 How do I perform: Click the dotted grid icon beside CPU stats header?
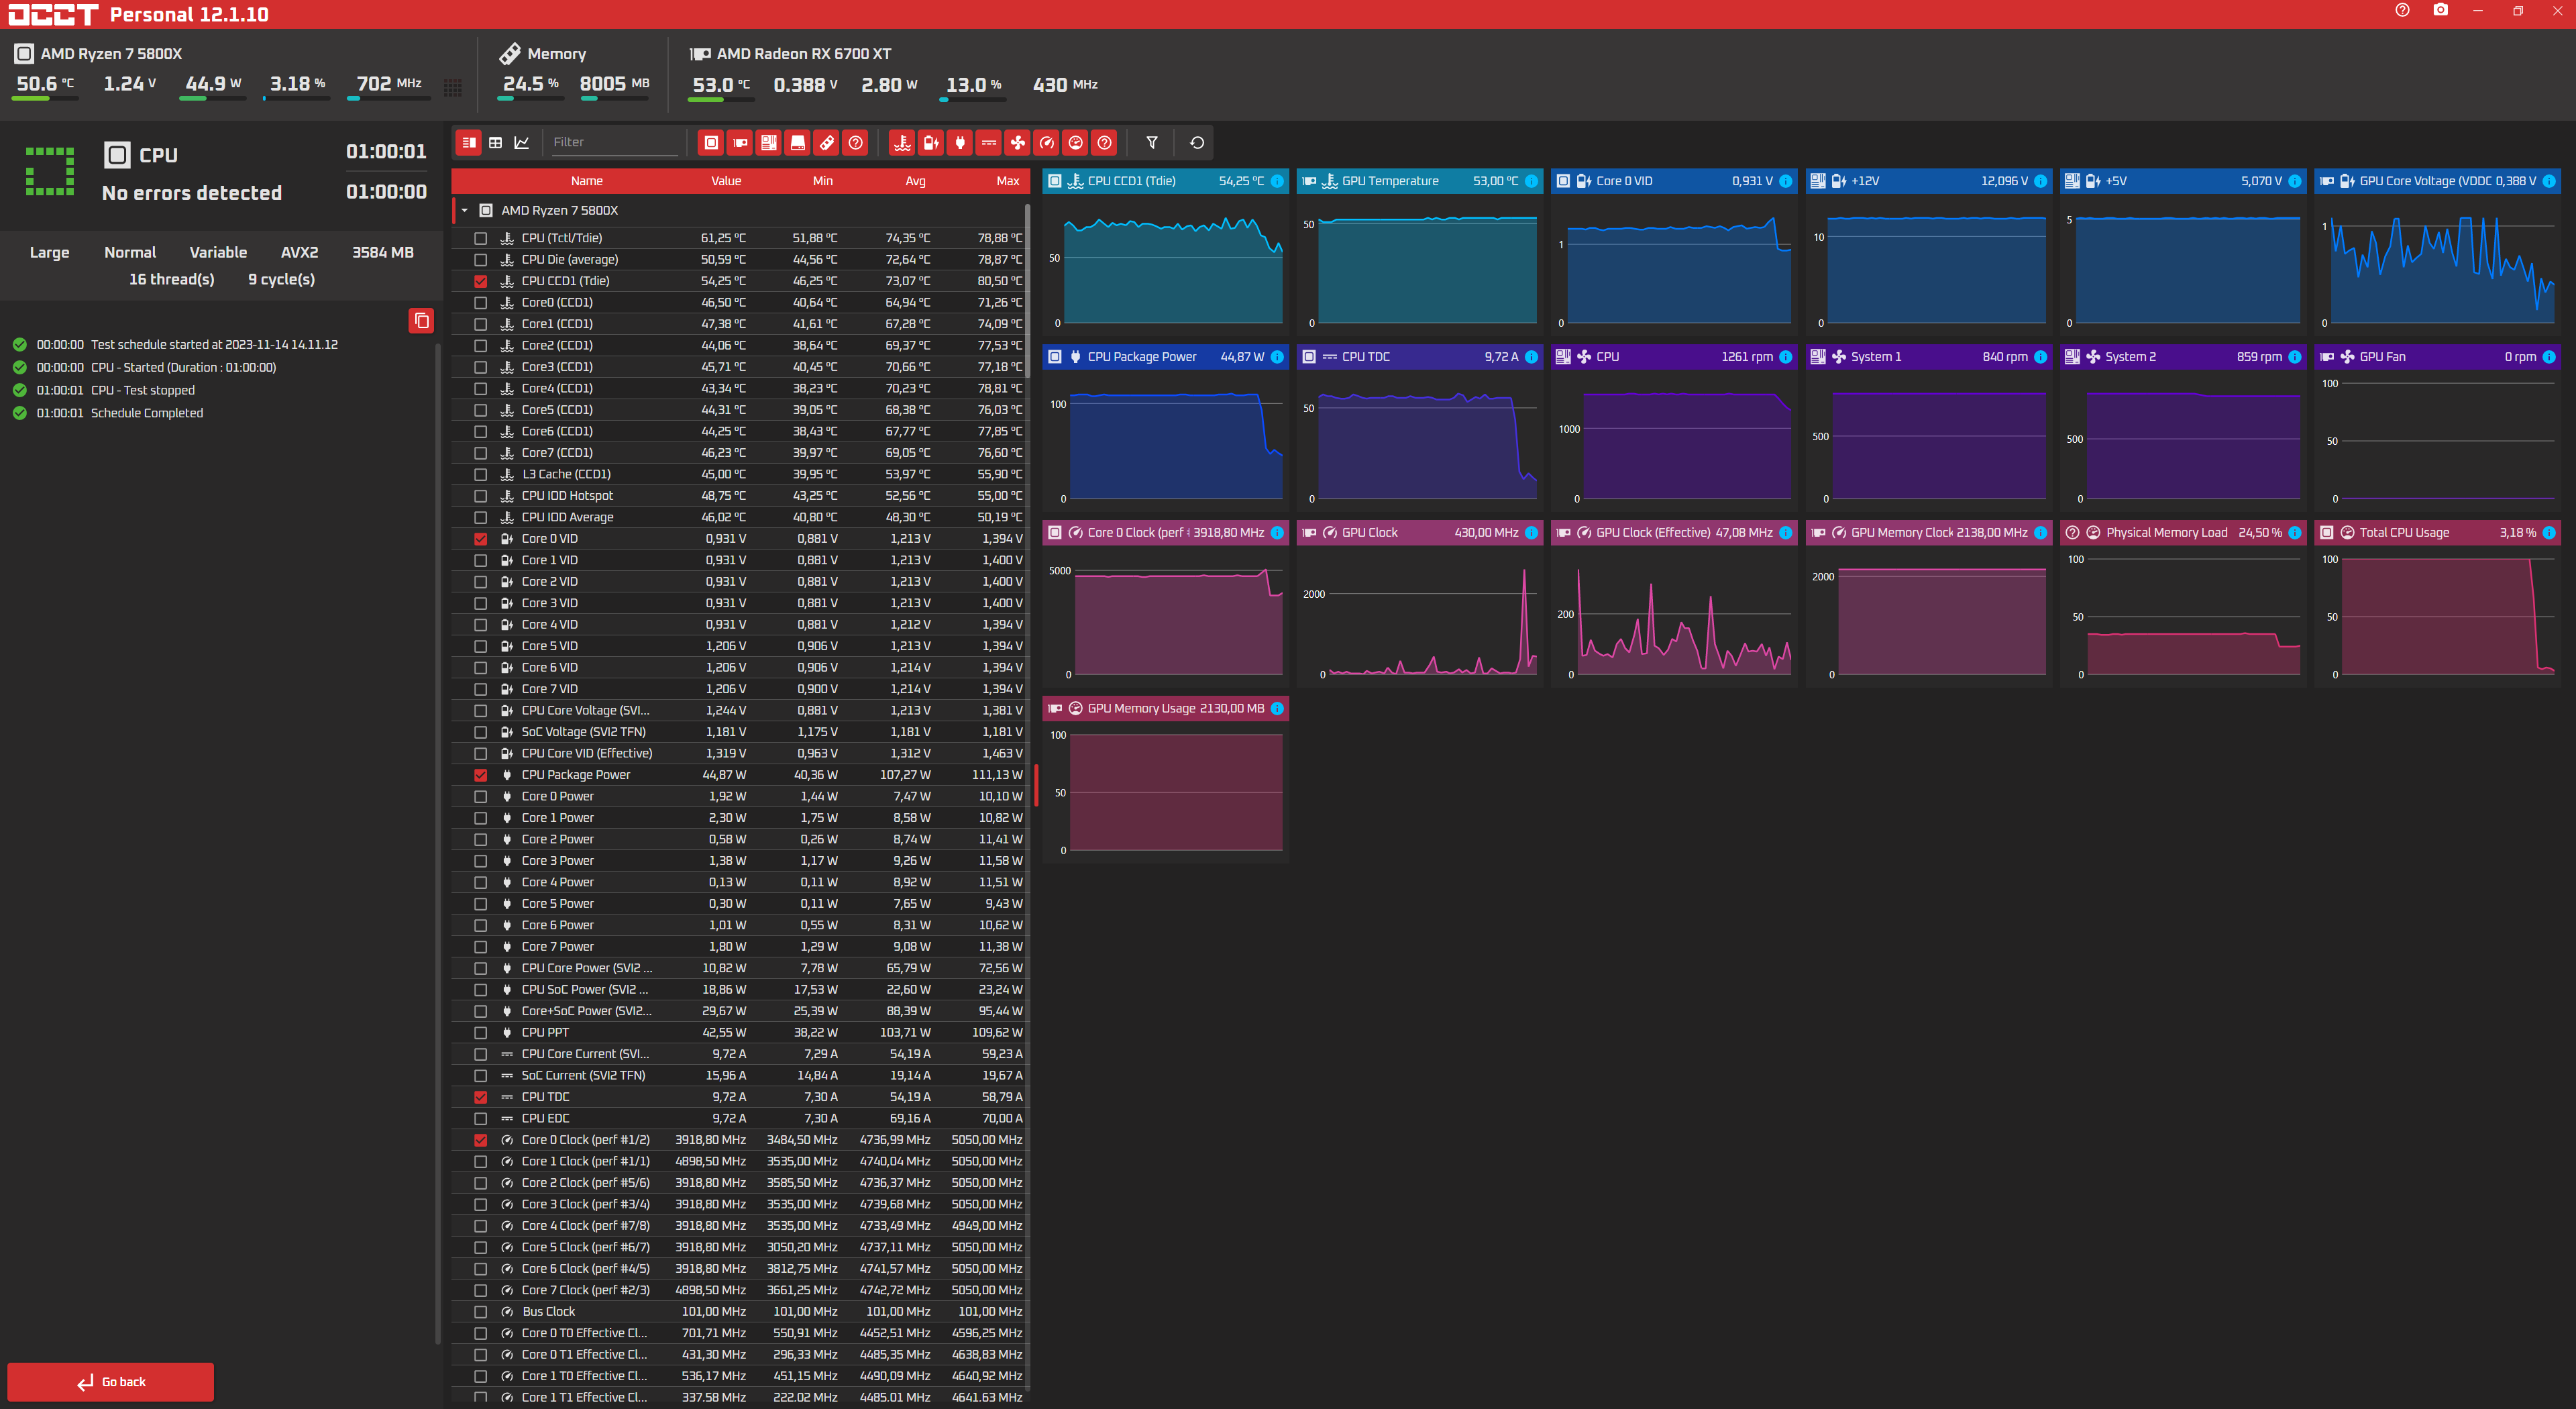(x=453, y=88)
